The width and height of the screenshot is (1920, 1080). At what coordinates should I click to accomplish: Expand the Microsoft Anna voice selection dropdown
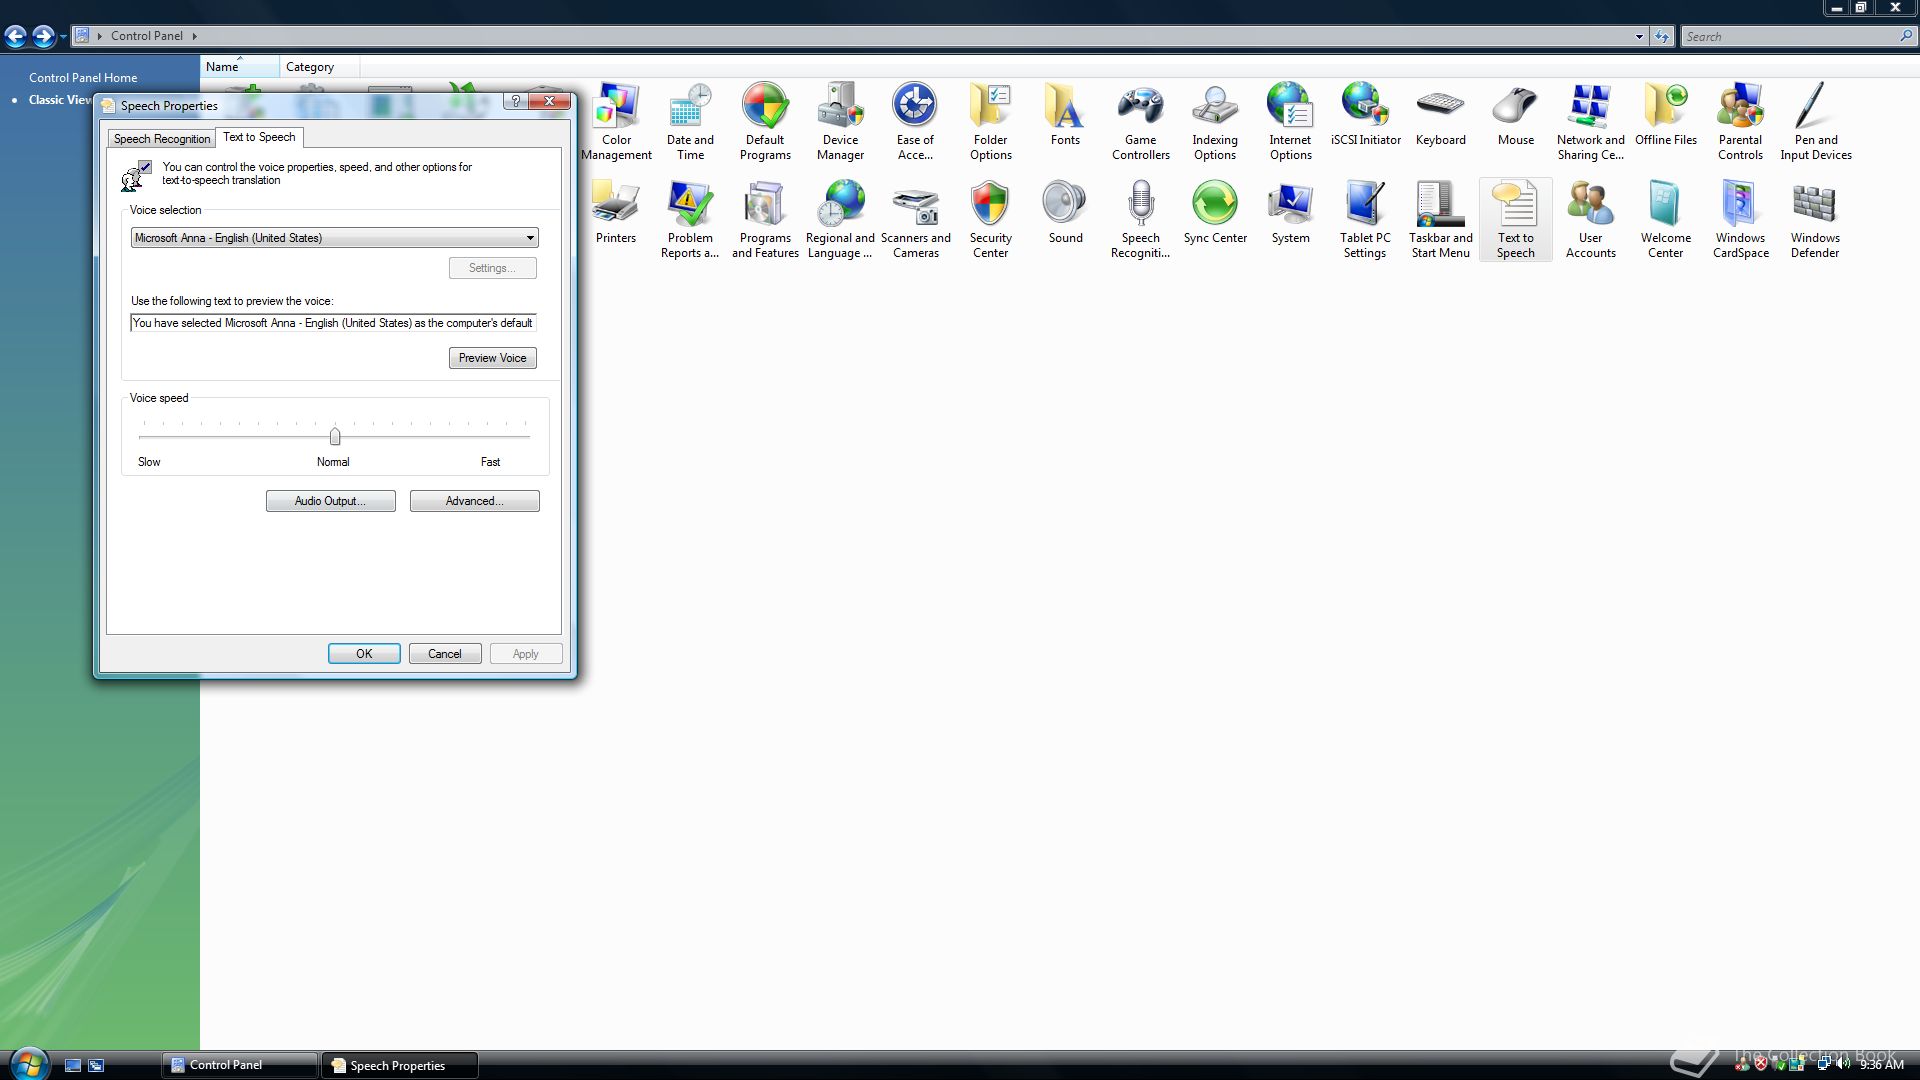(x=530, y=238)
